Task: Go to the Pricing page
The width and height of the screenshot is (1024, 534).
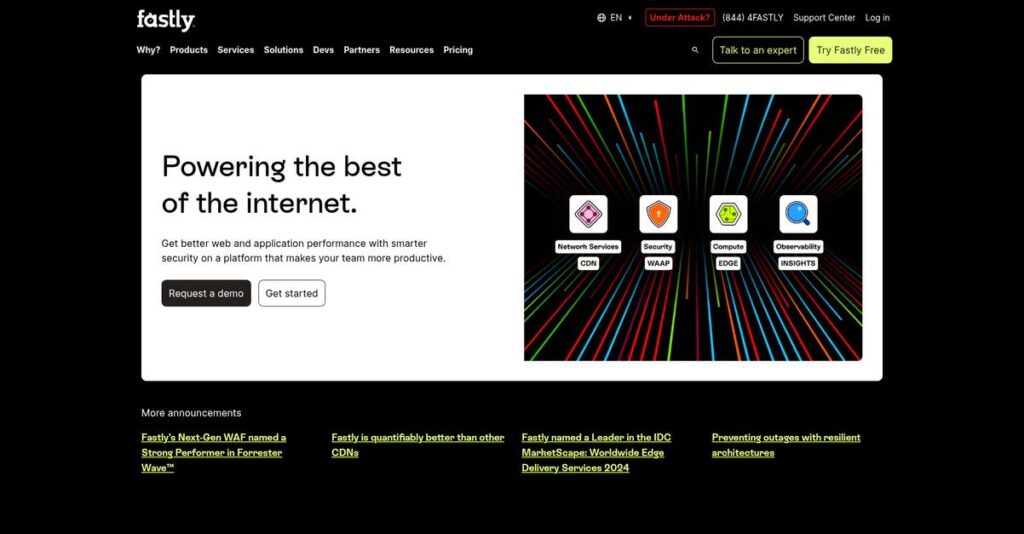Action: (x=458, y=50)
